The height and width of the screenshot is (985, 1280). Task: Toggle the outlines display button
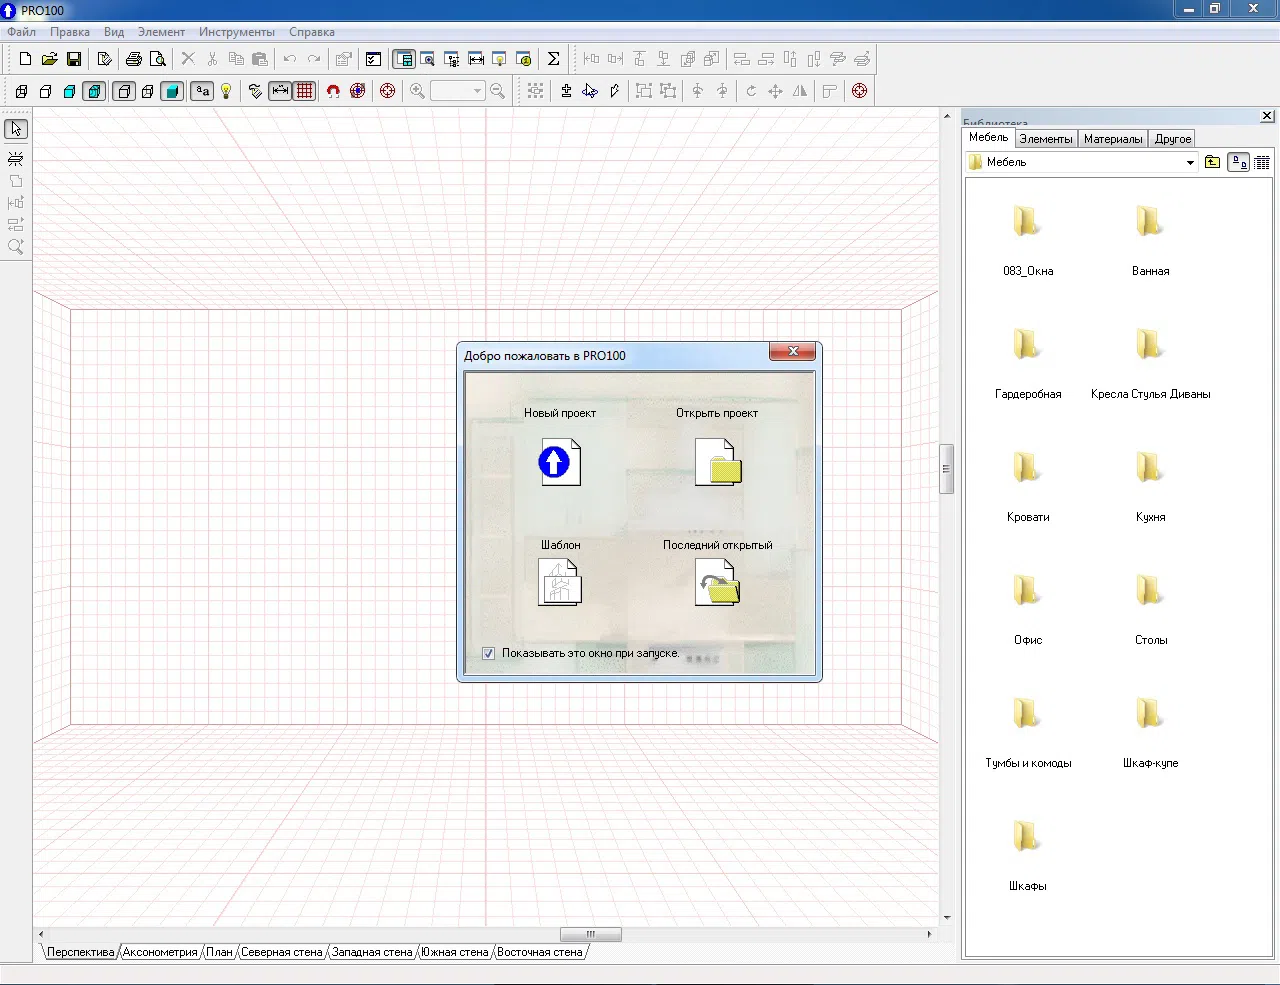coord(124,91)
